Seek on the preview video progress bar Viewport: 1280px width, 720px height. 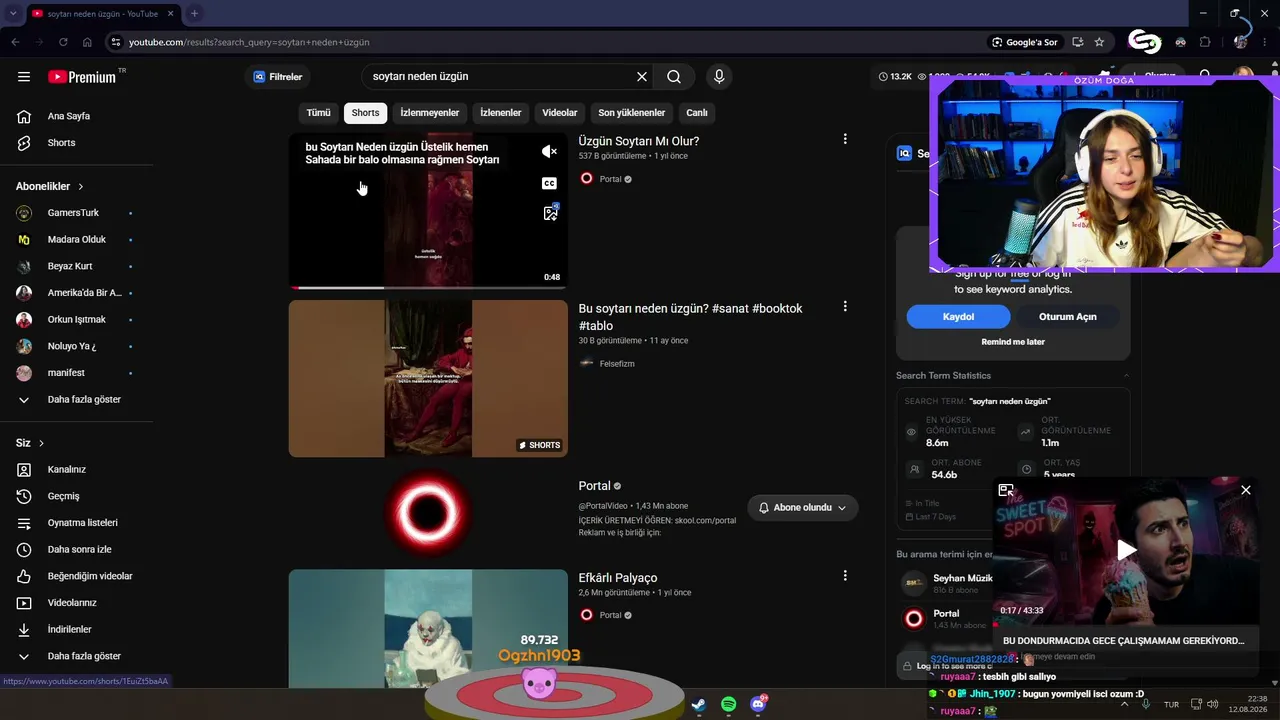click(428, 288)
